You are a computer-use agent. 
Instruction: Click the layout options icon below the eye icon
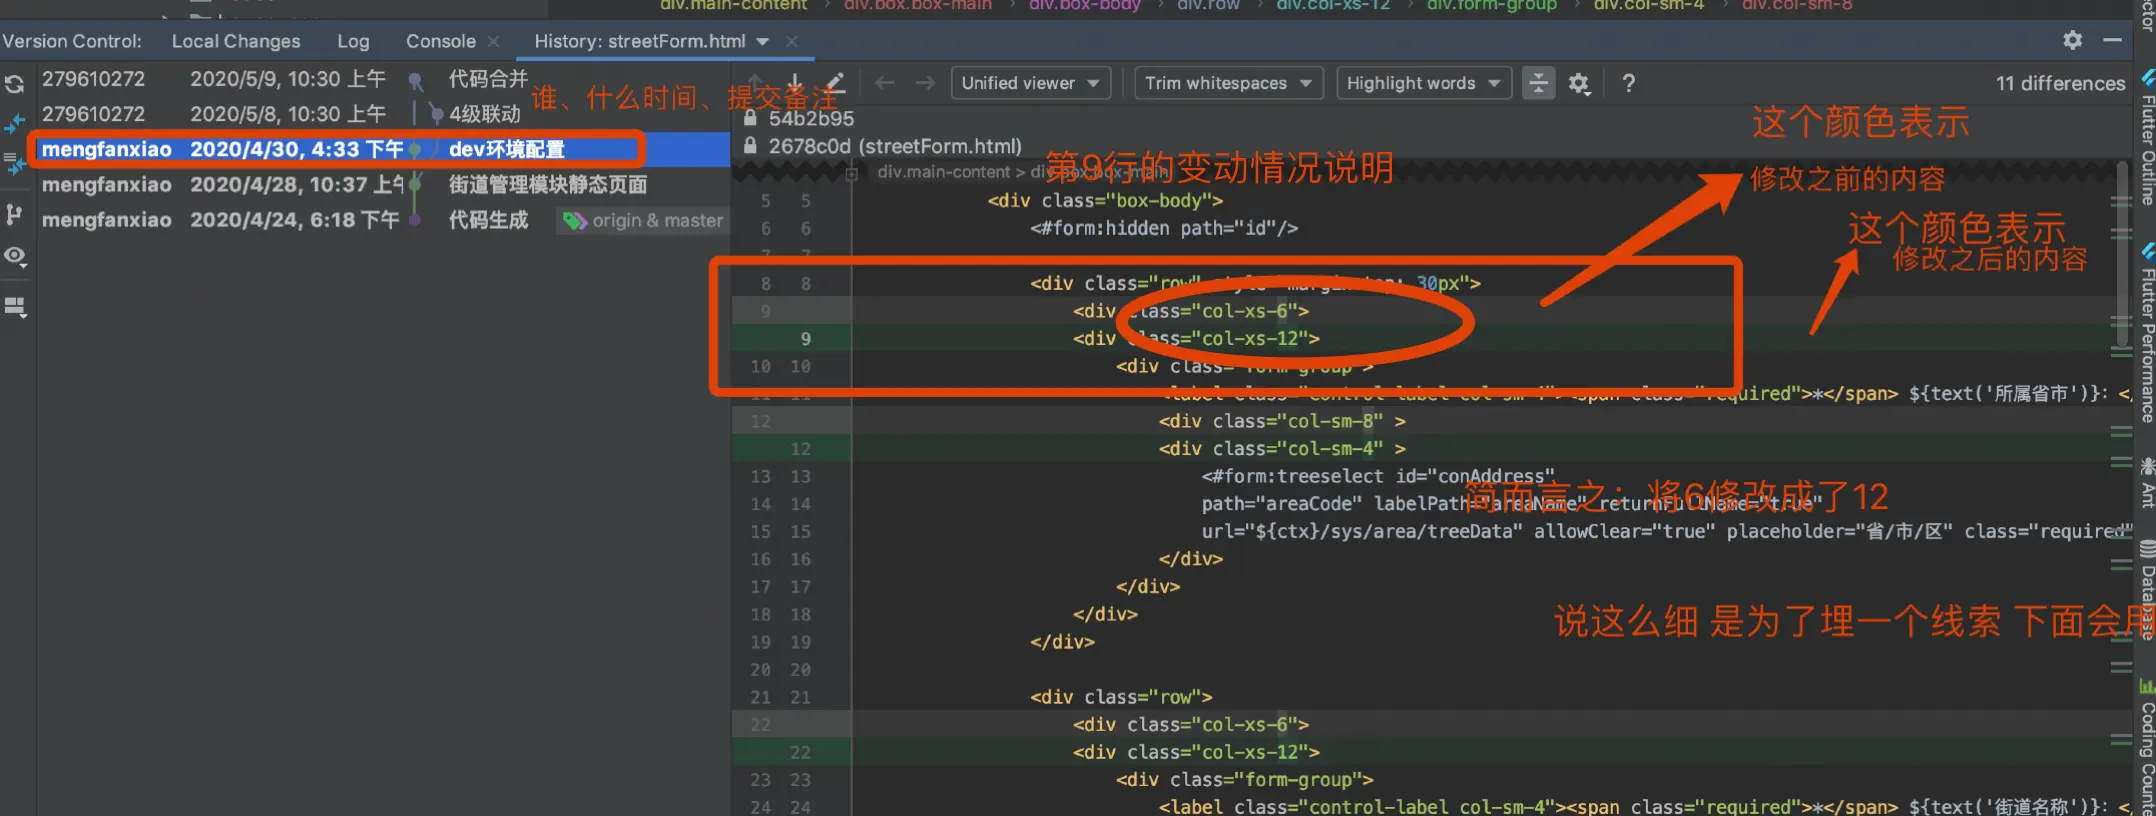[14, 306]
